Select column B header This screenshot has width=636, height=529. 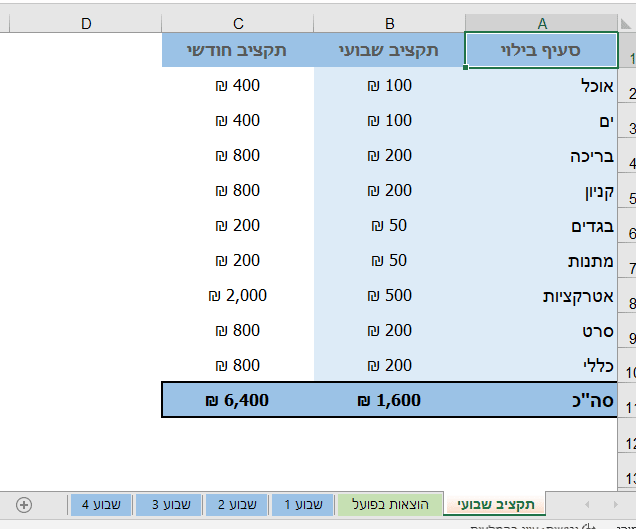(390, 23)
